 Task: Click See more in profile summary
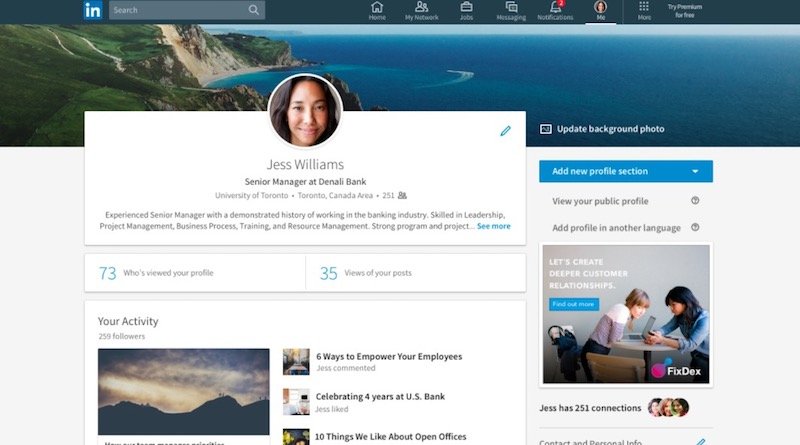click(493, 226)
